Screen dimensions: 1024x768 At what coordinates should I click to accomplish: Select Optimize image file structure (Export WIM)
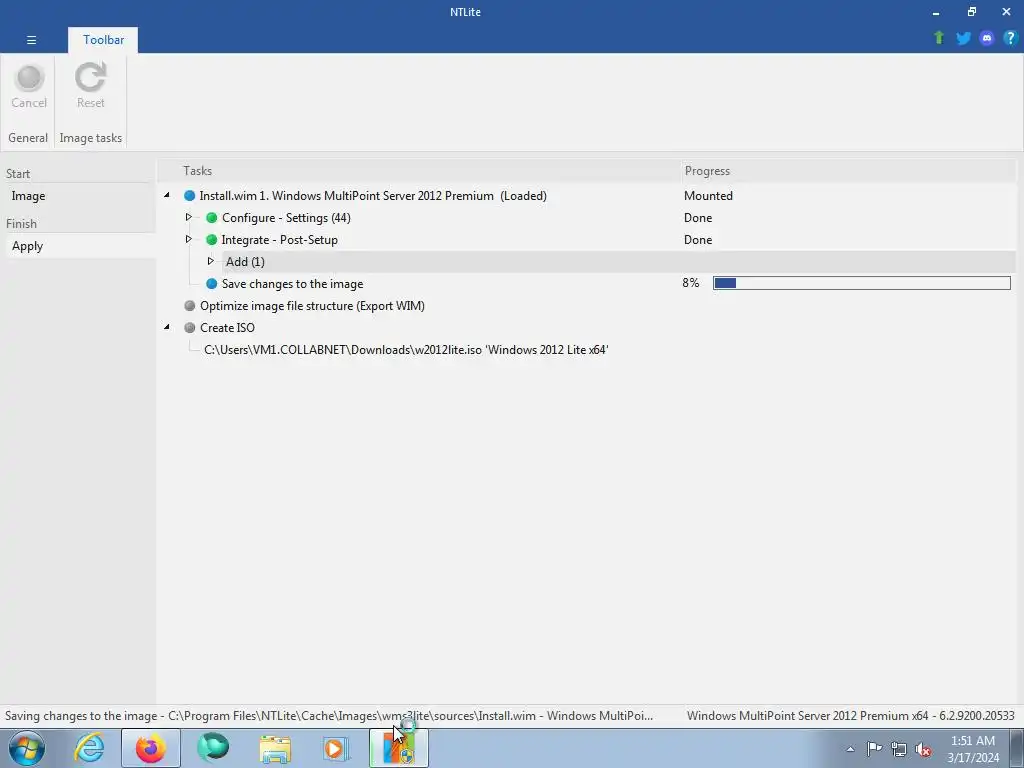tap(312, 306)
